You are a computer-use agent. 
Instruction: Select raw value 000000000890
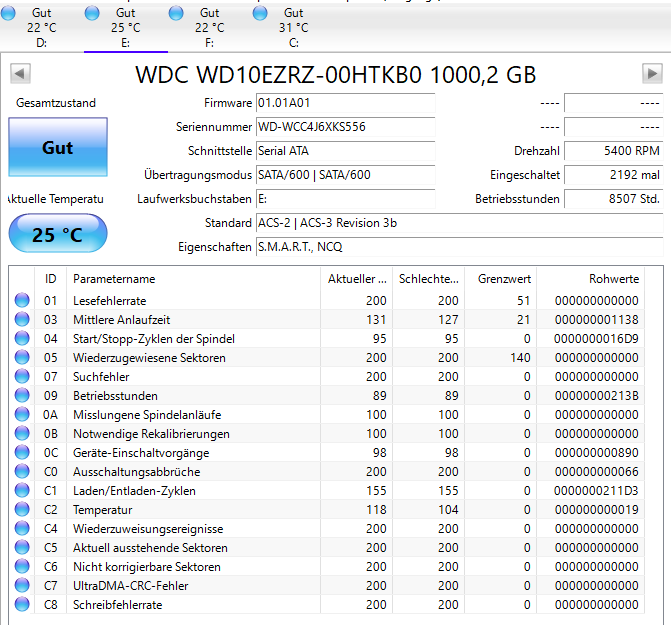(x=597, y=453)
